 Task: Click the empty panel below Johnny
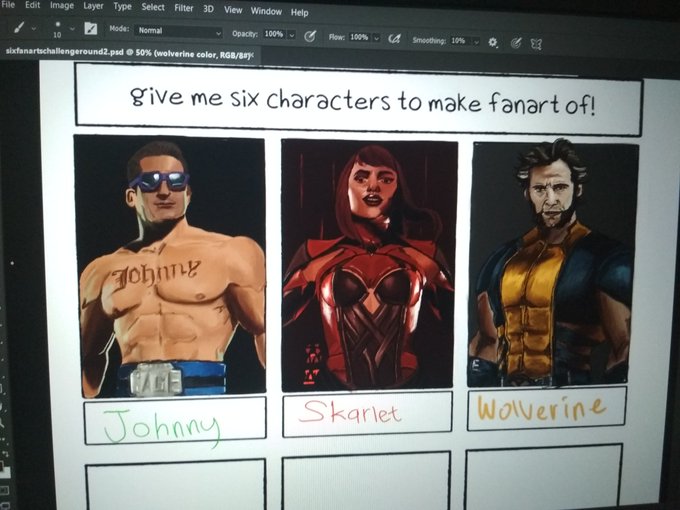[176, 485]
